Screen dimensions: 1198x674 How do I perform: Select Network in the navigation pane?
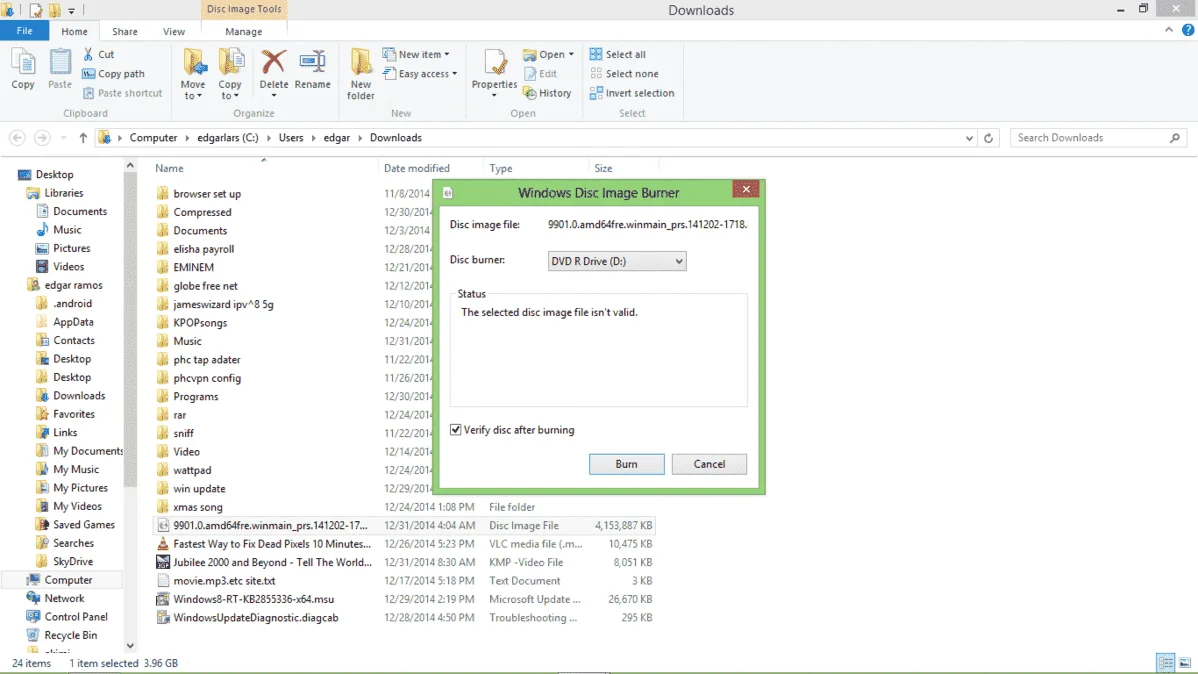64,598
